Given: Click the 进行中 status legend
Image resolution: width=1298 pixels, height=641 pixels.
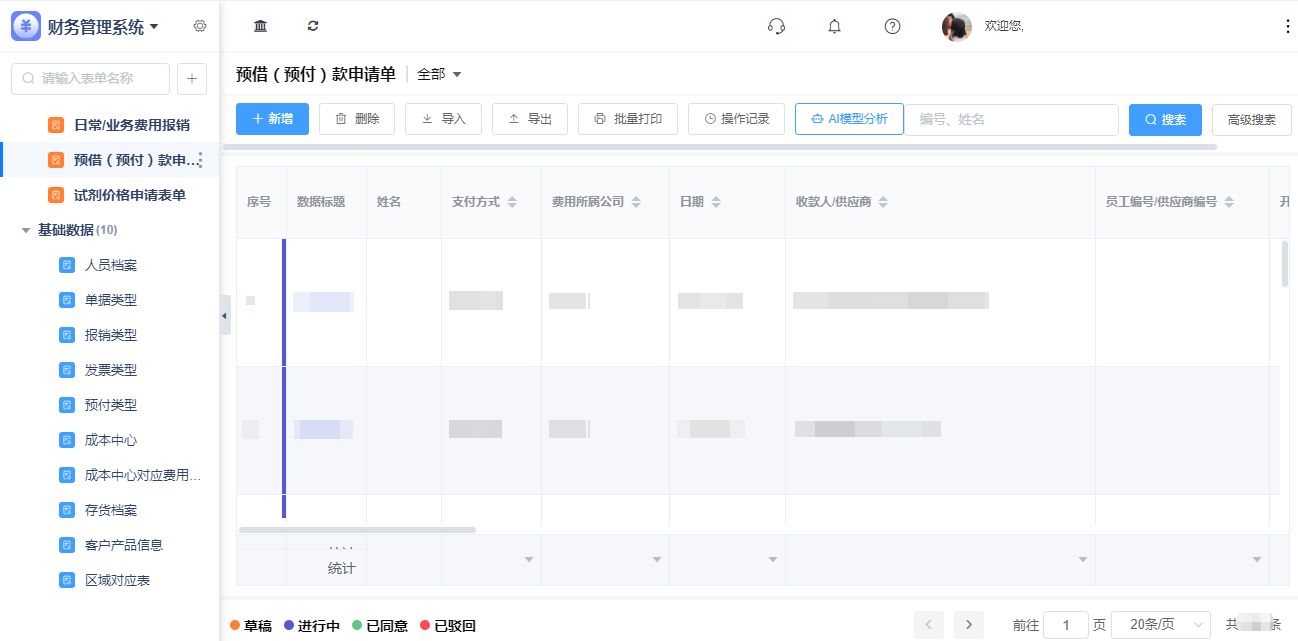Looking at the screenshot, I should point(312,626).
